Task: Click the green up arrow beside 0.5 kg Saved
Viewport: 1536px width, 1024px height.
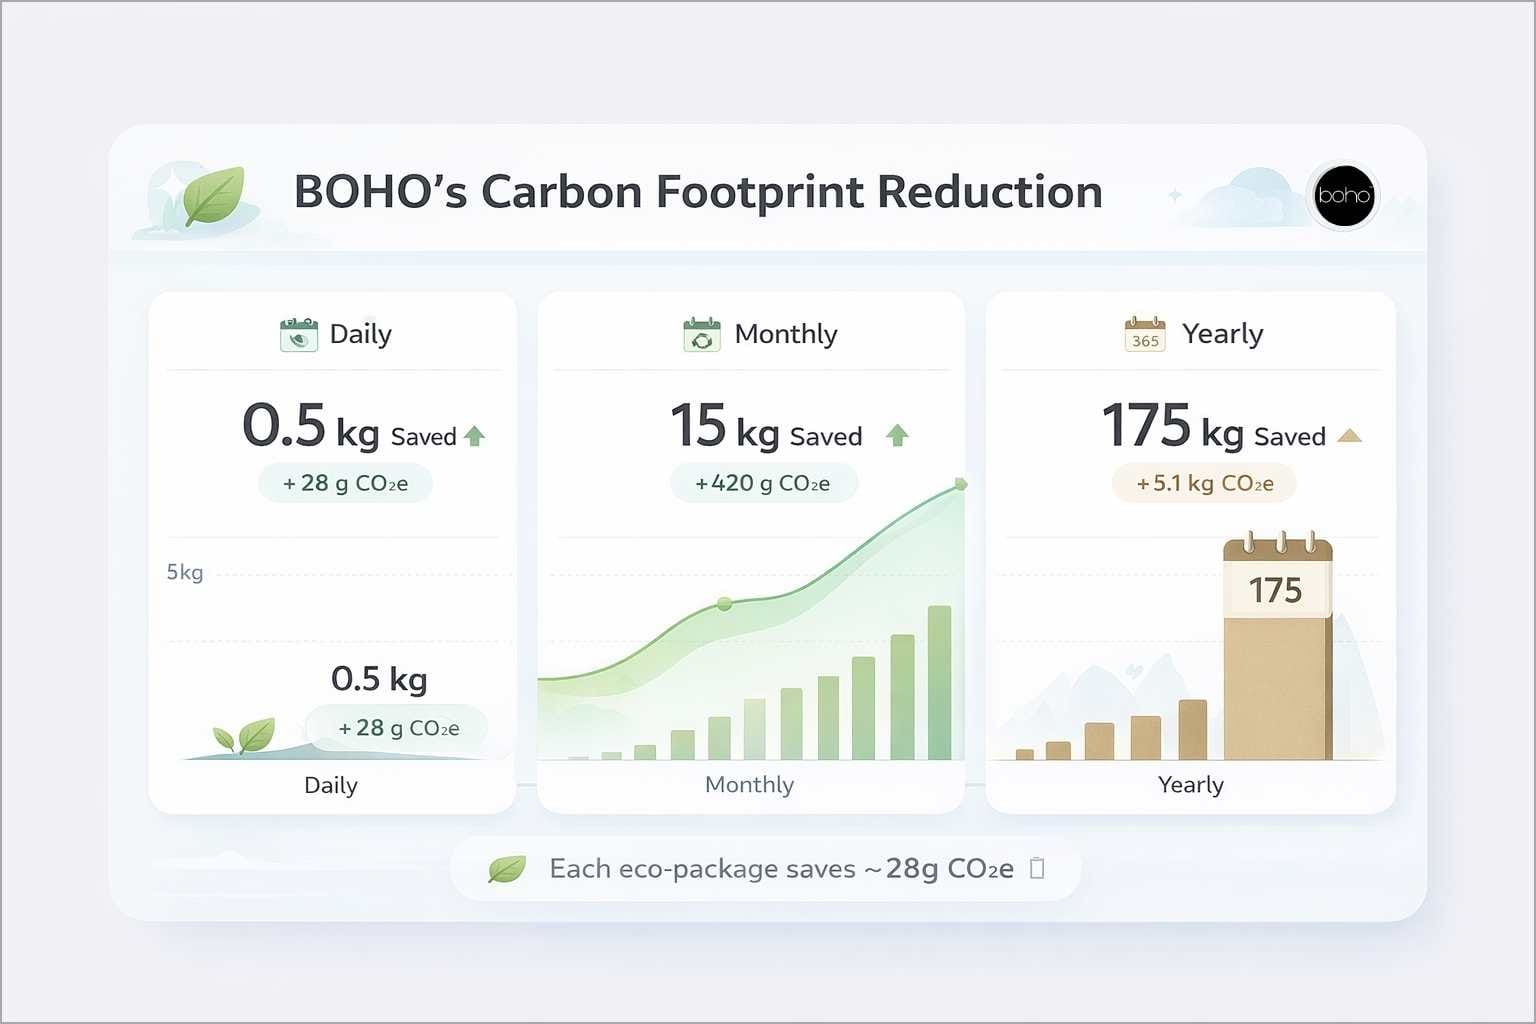Action: (475, 436)
